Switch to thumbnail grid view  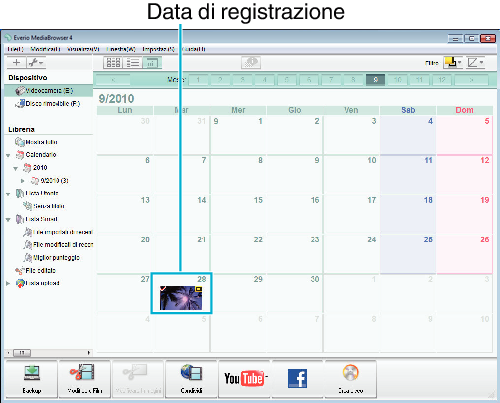pos(113,63)
